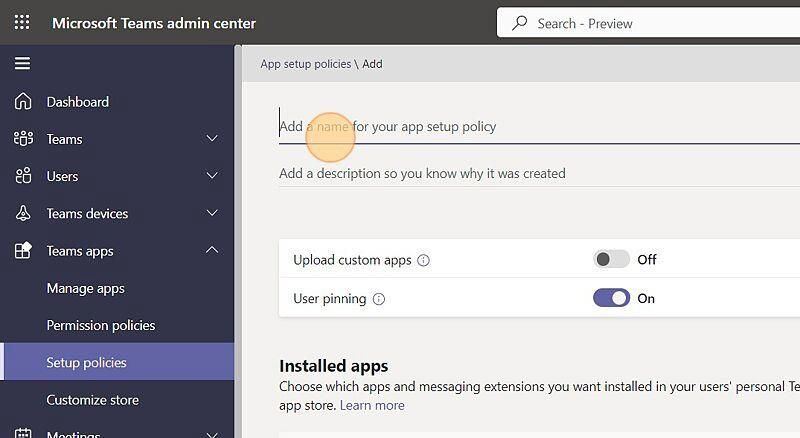The image size is (800, 438).
Task: Collapse the Teams apps chevron
Action: click(x=212, y=250)
